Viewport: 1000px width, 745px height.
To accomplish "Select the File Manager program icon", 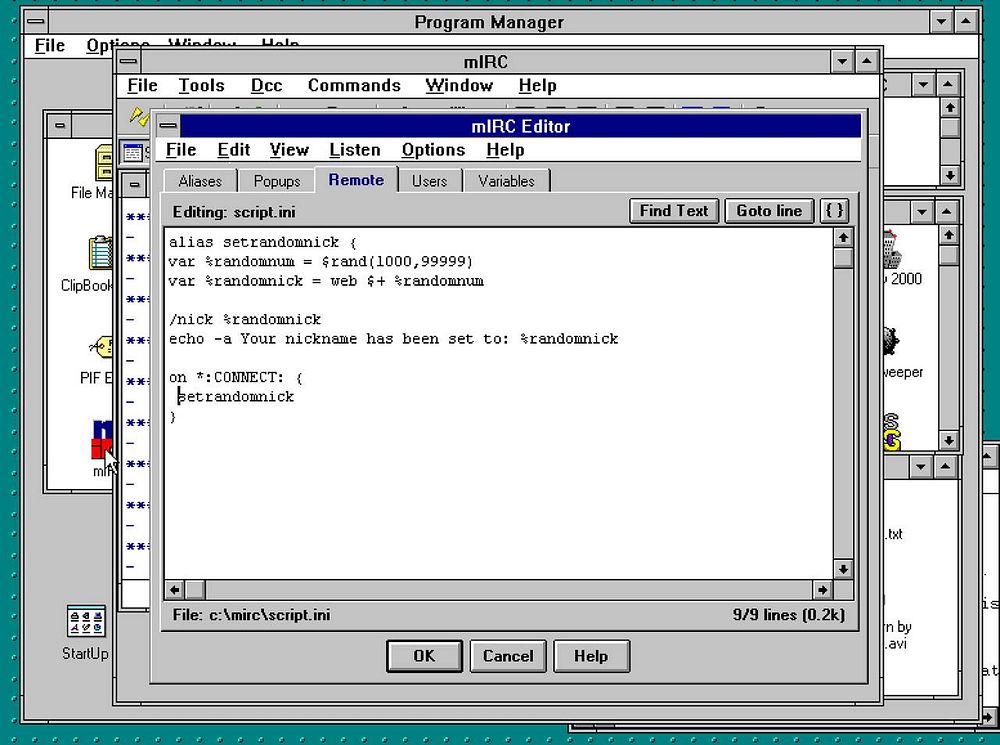I will [104, 163].
